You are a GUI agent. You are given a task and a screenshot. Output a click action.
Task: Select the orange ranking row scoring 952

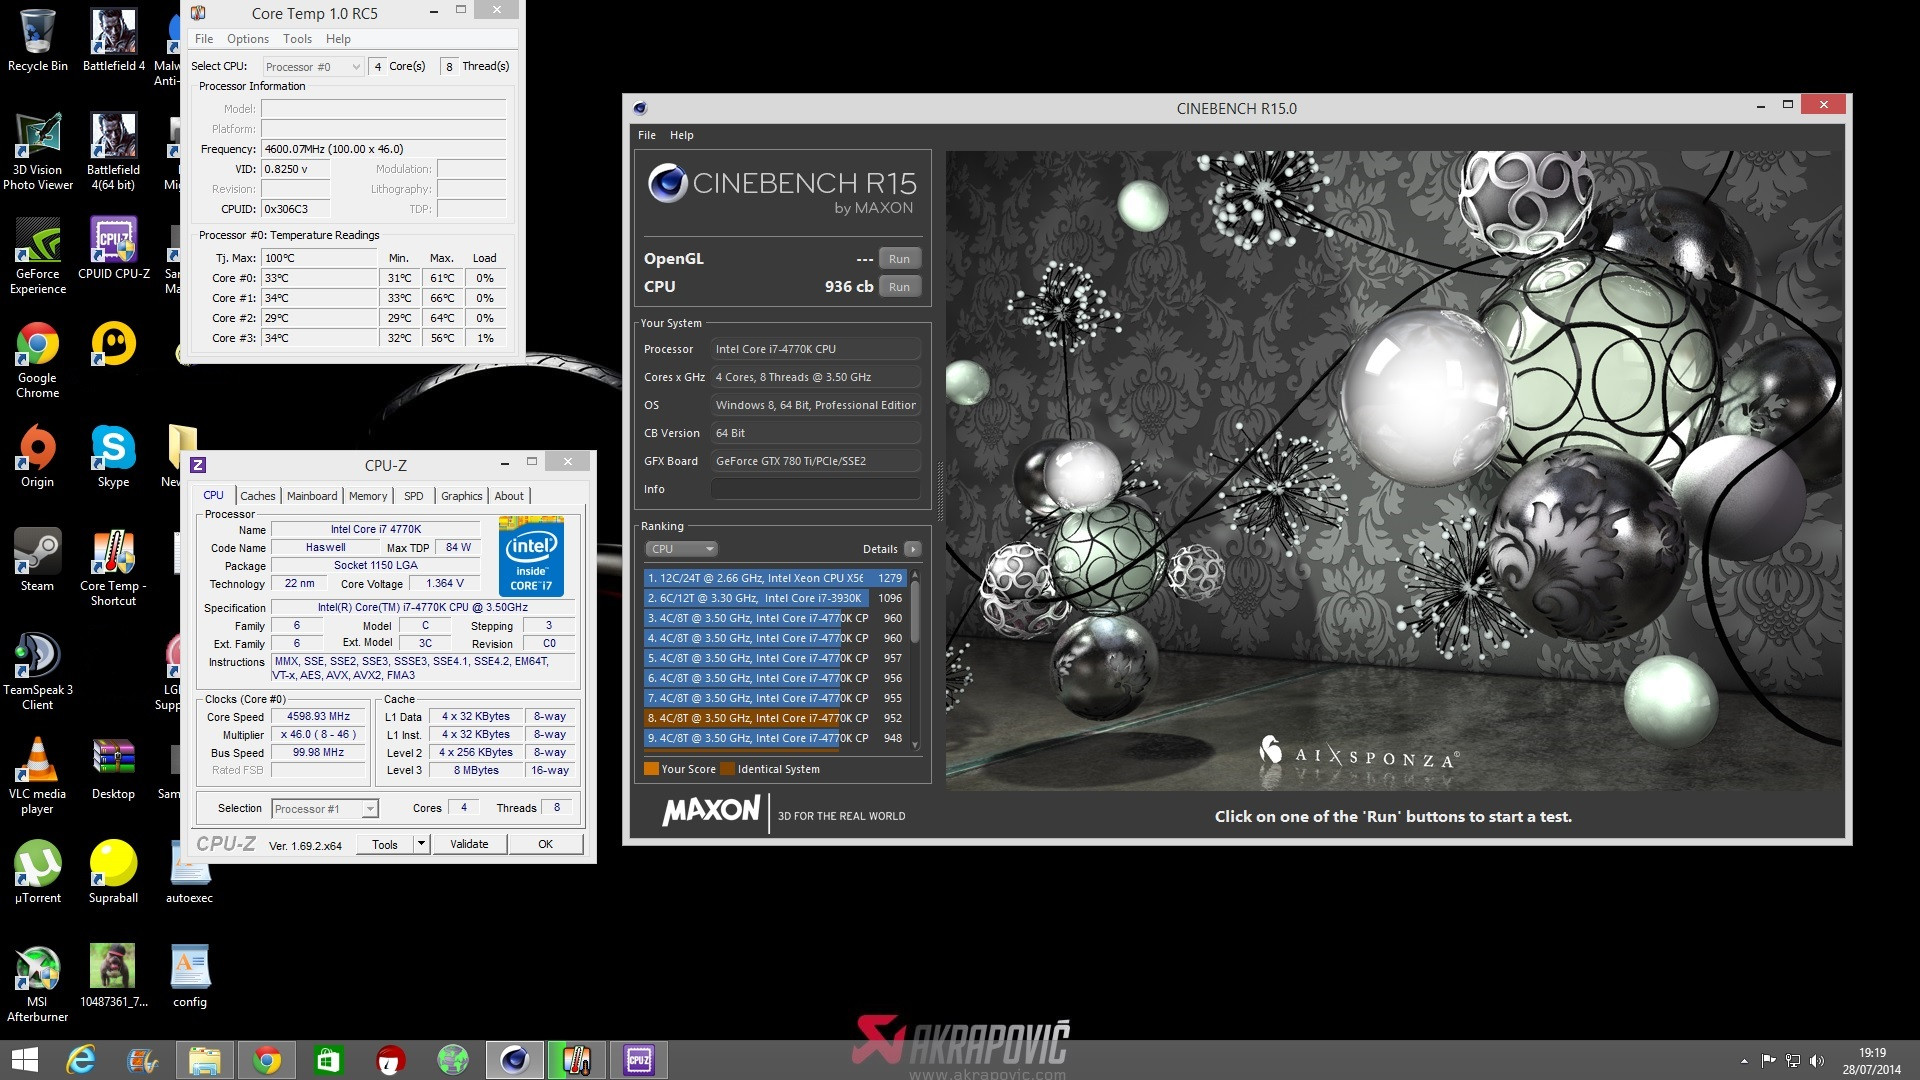[776, 718]
